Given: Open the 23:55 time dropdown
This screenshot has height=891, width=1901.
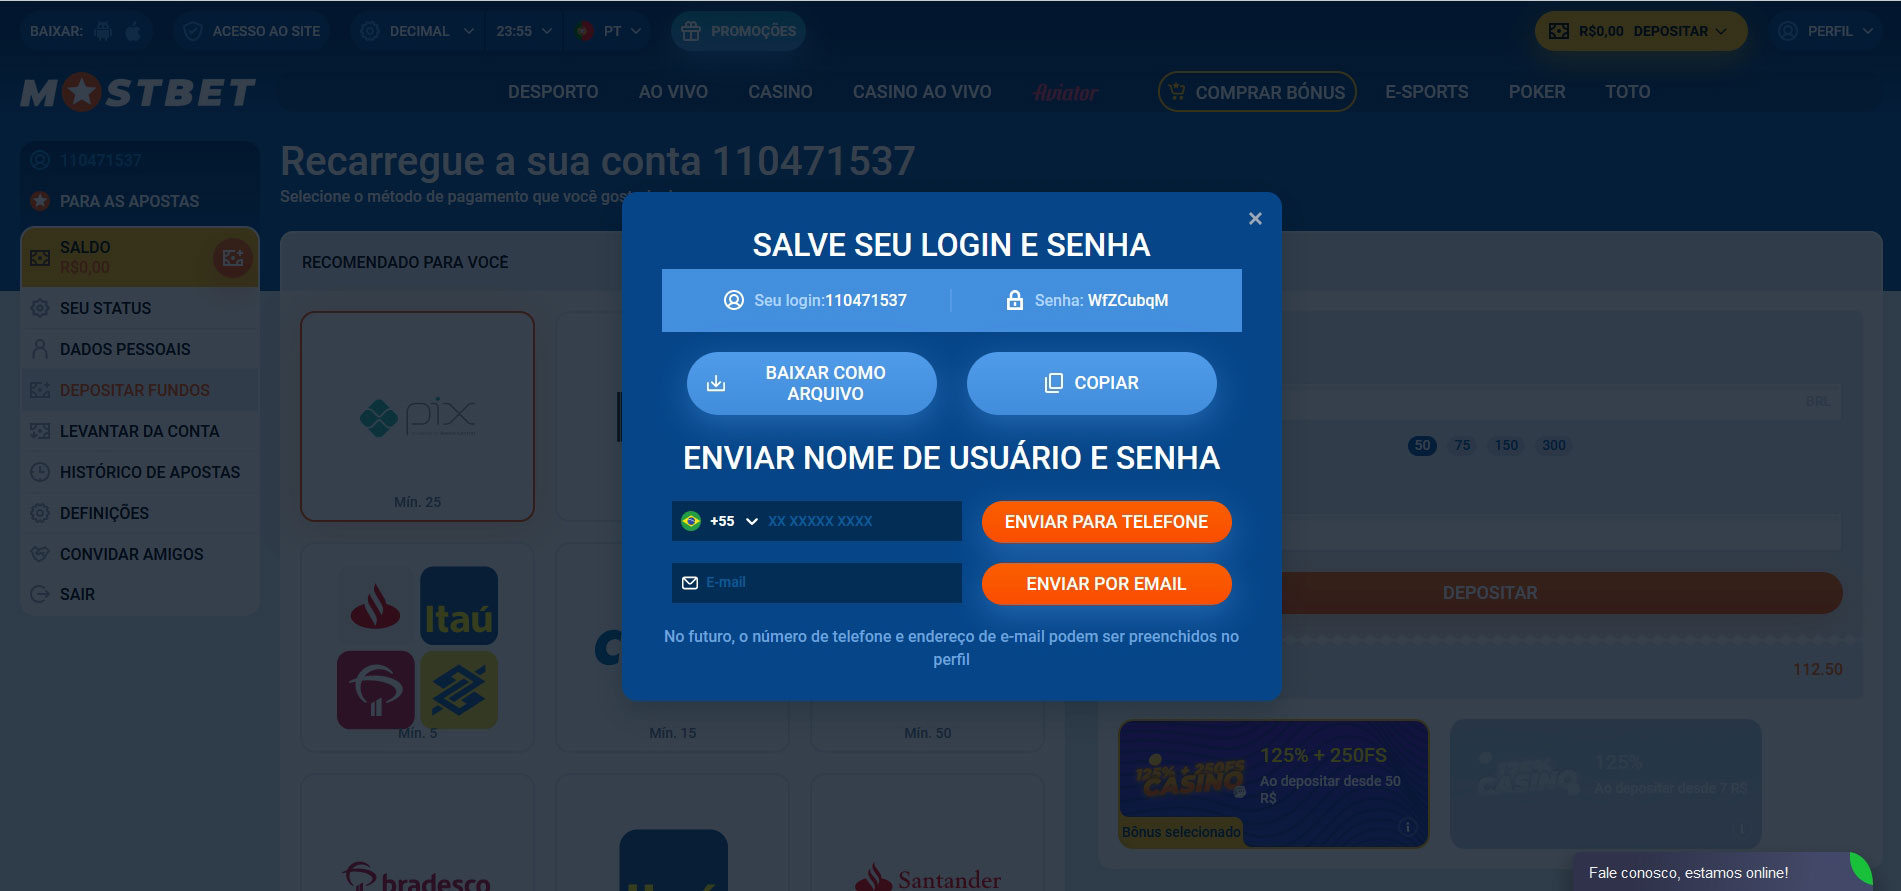Looking at the screenshot, I should tap(523, 31).
